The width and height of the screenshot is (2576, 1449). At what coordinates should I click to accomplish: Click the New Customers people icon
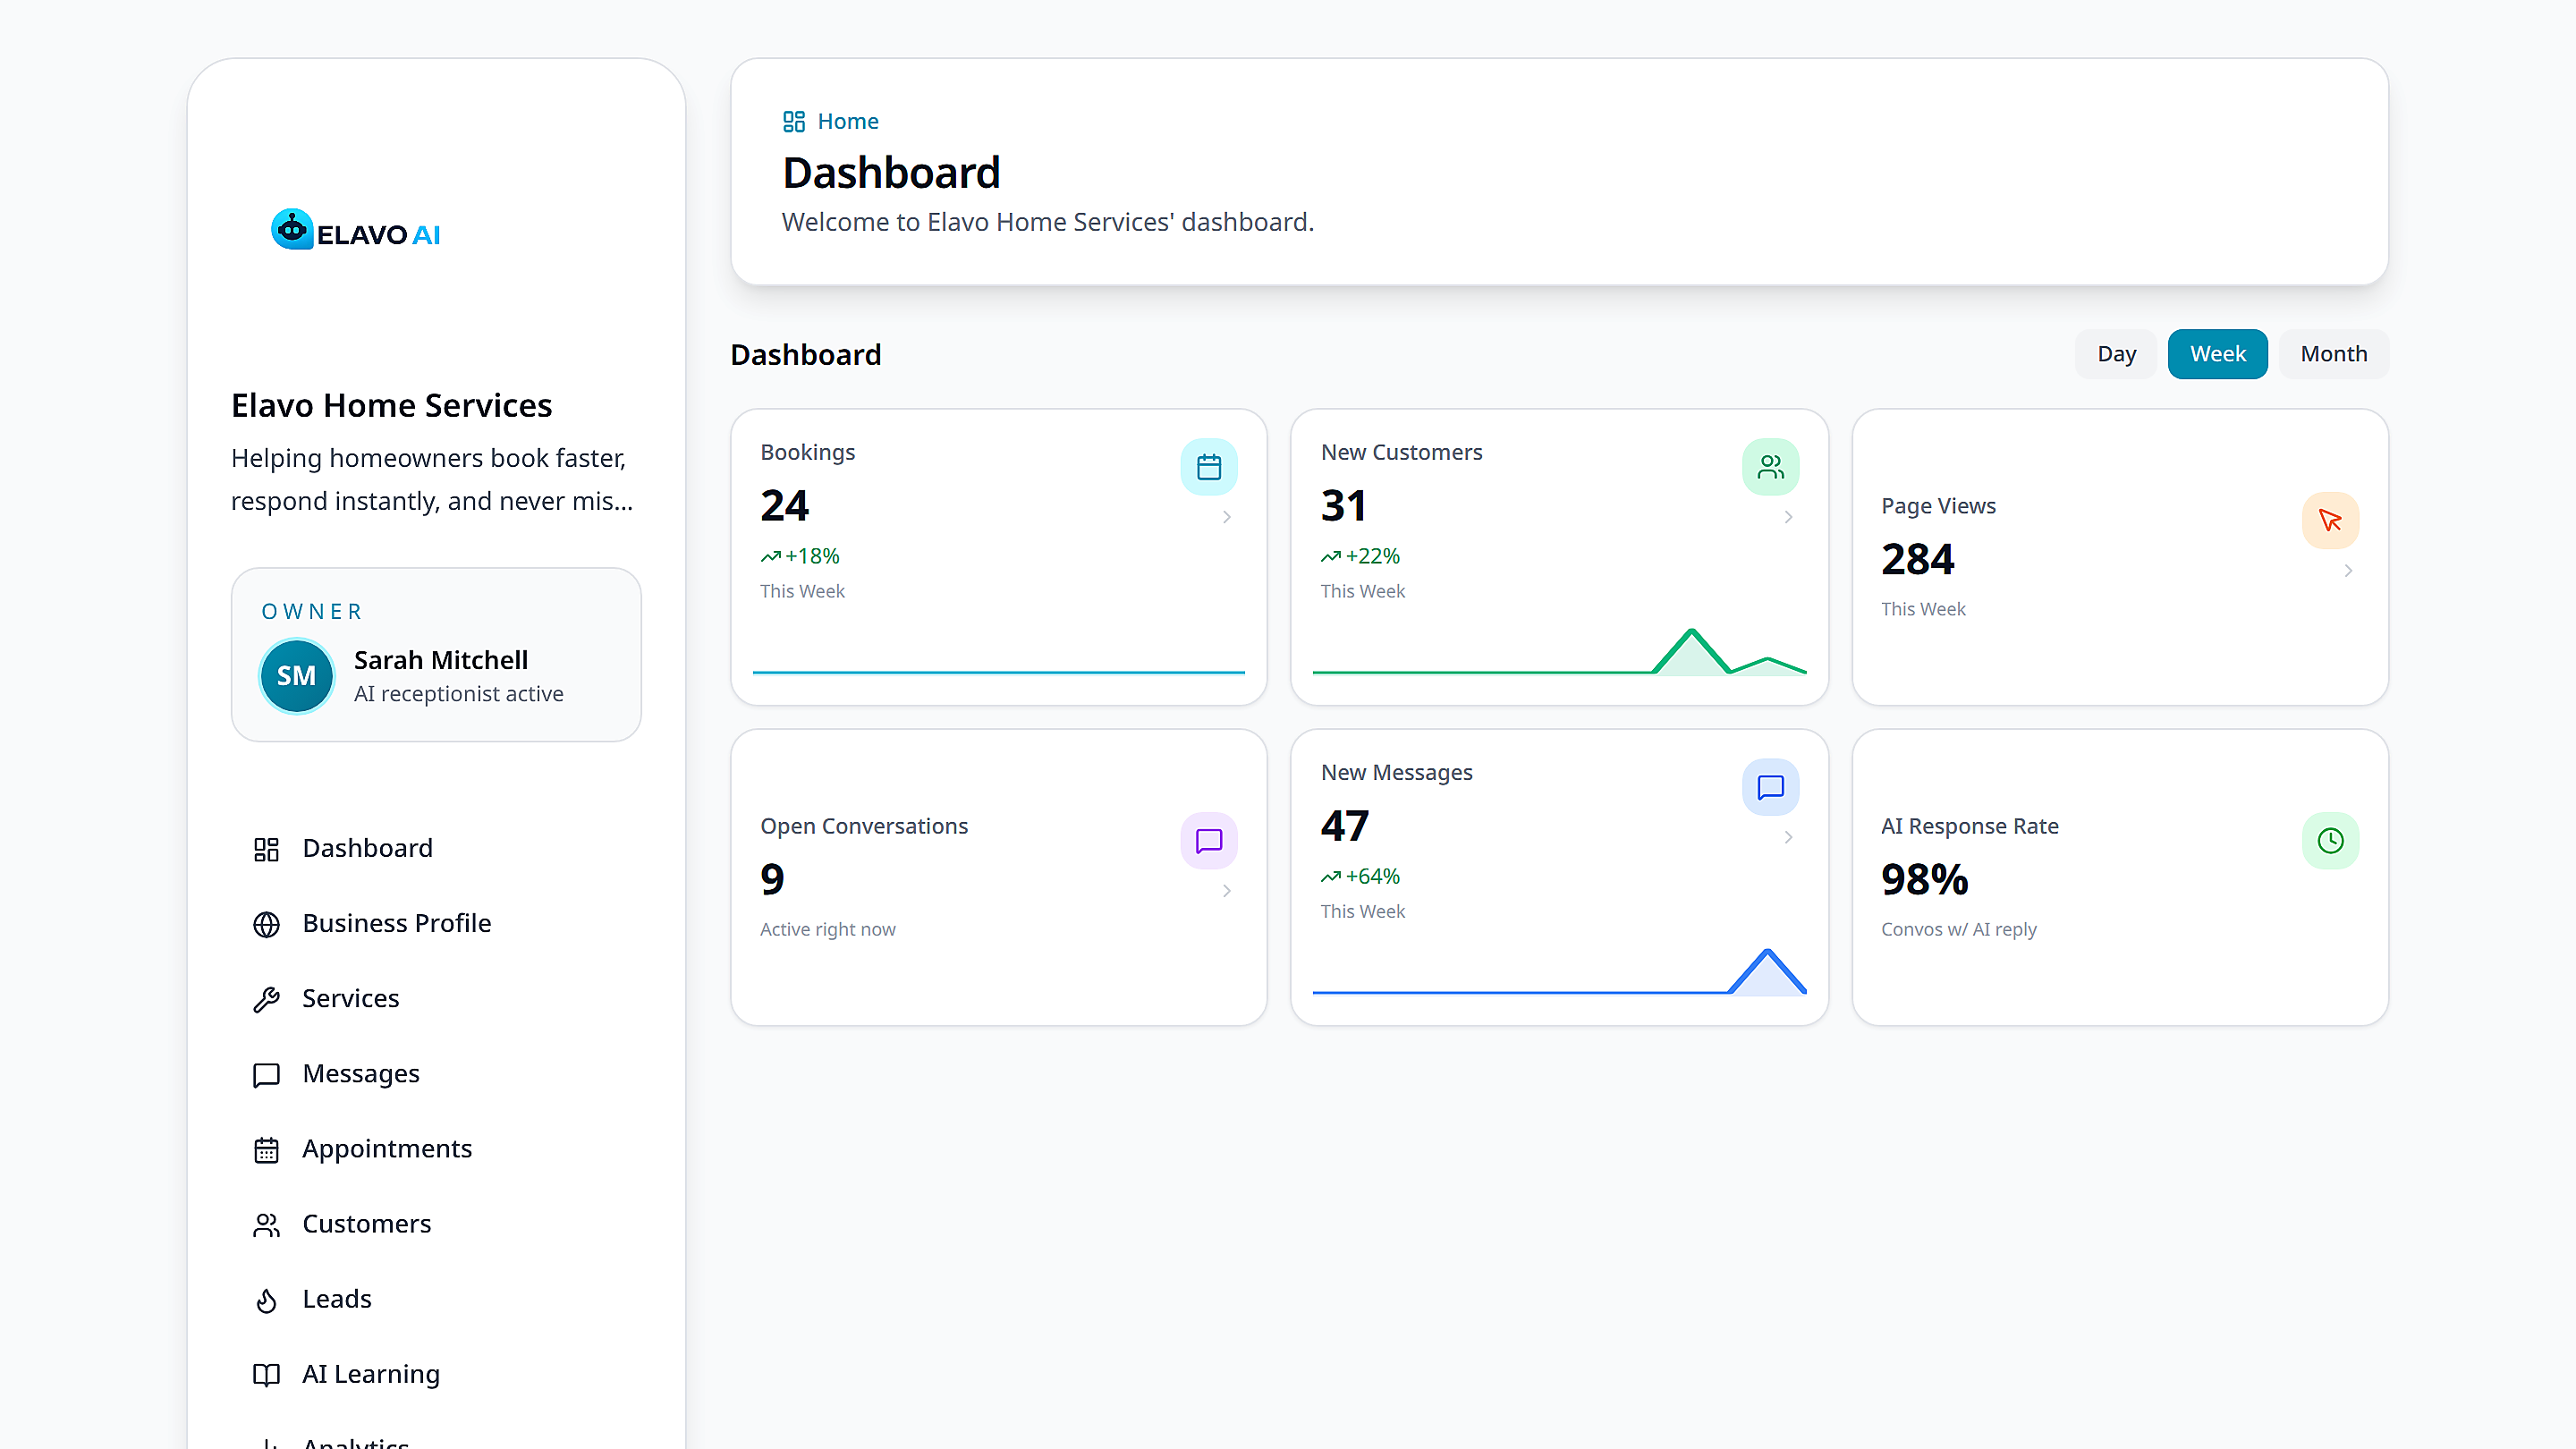pos(1770,467)
